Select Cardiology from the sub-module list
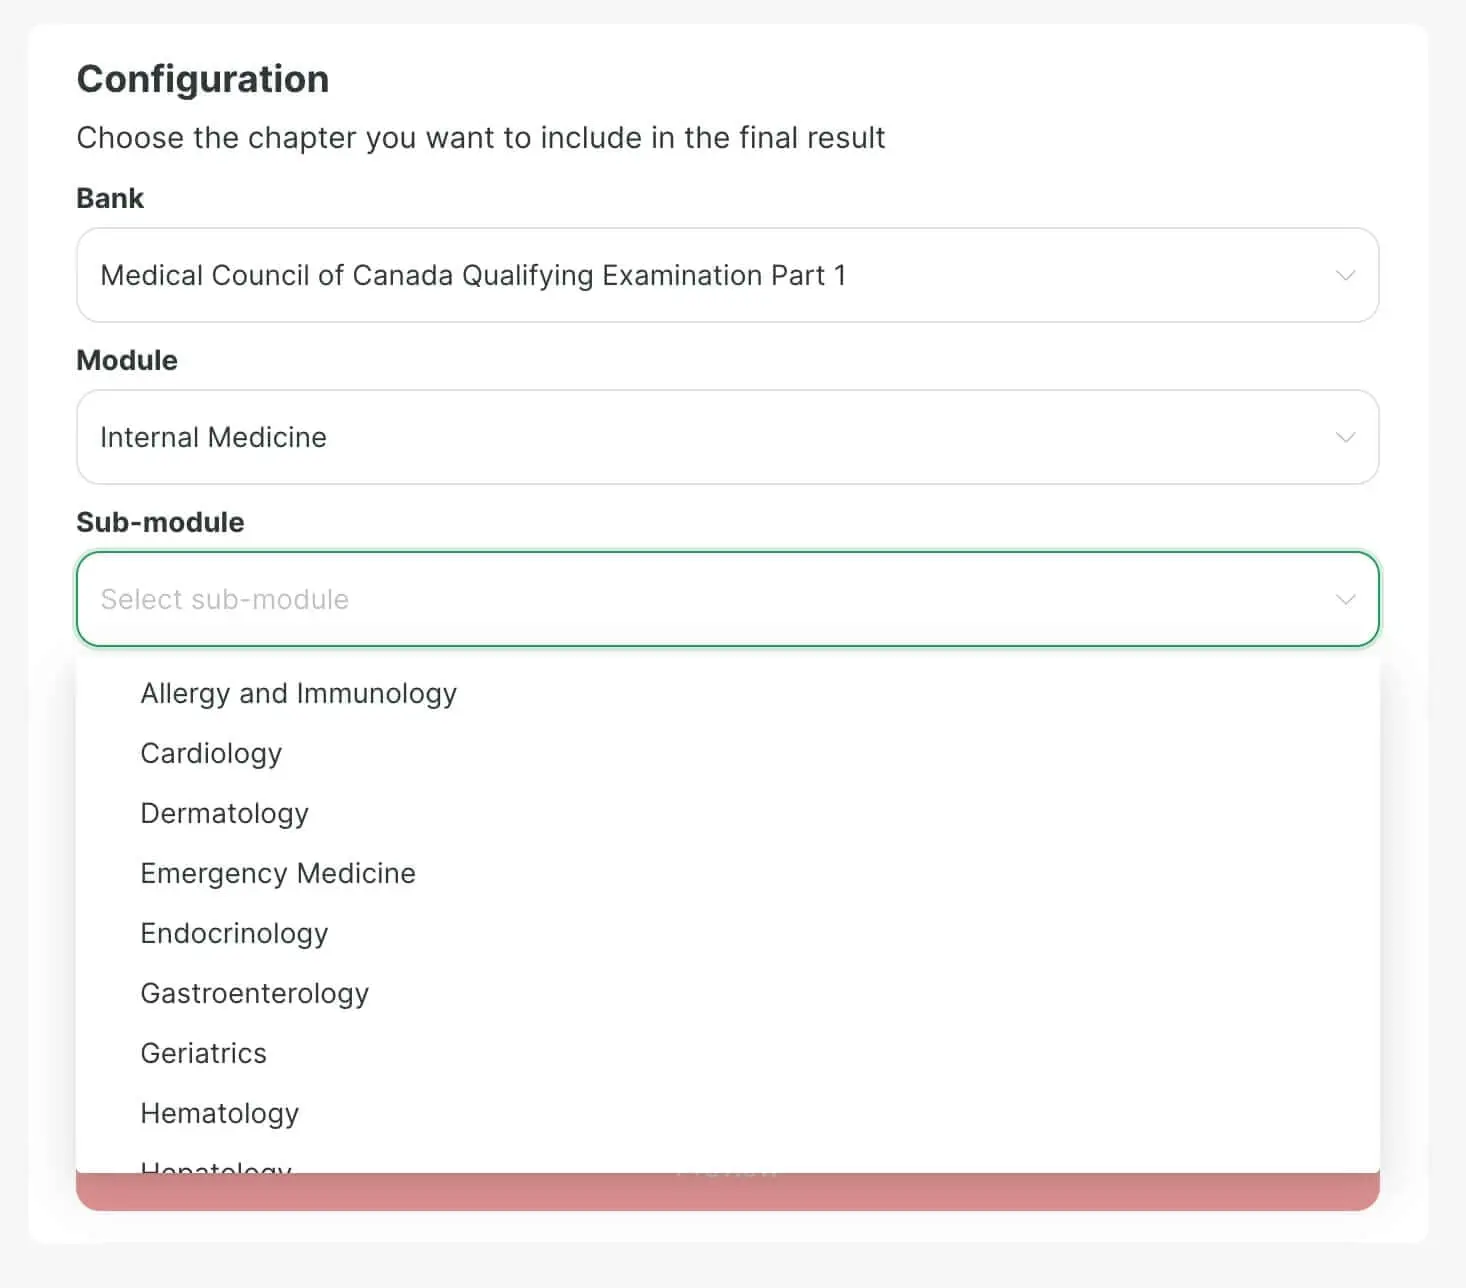Image resolution: width=1466 pixels, height=1288 pixels. coord(210,753)
